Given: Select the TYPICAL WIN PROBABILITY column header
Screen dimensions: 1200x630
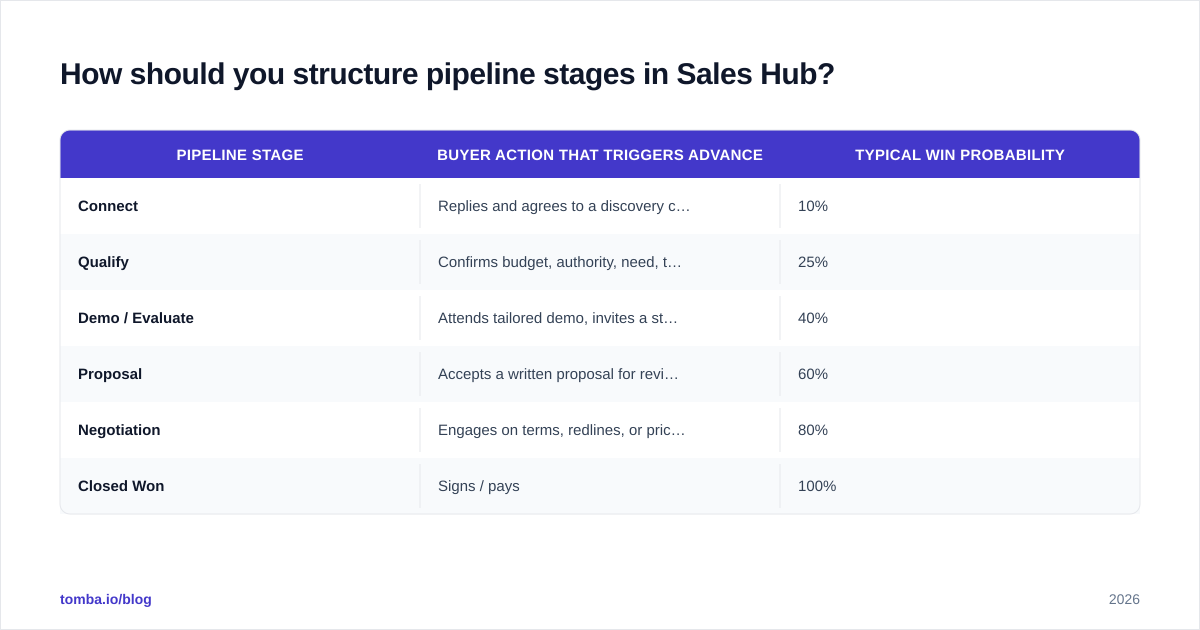Looking at the screenshot, I should tap(960, 155).
